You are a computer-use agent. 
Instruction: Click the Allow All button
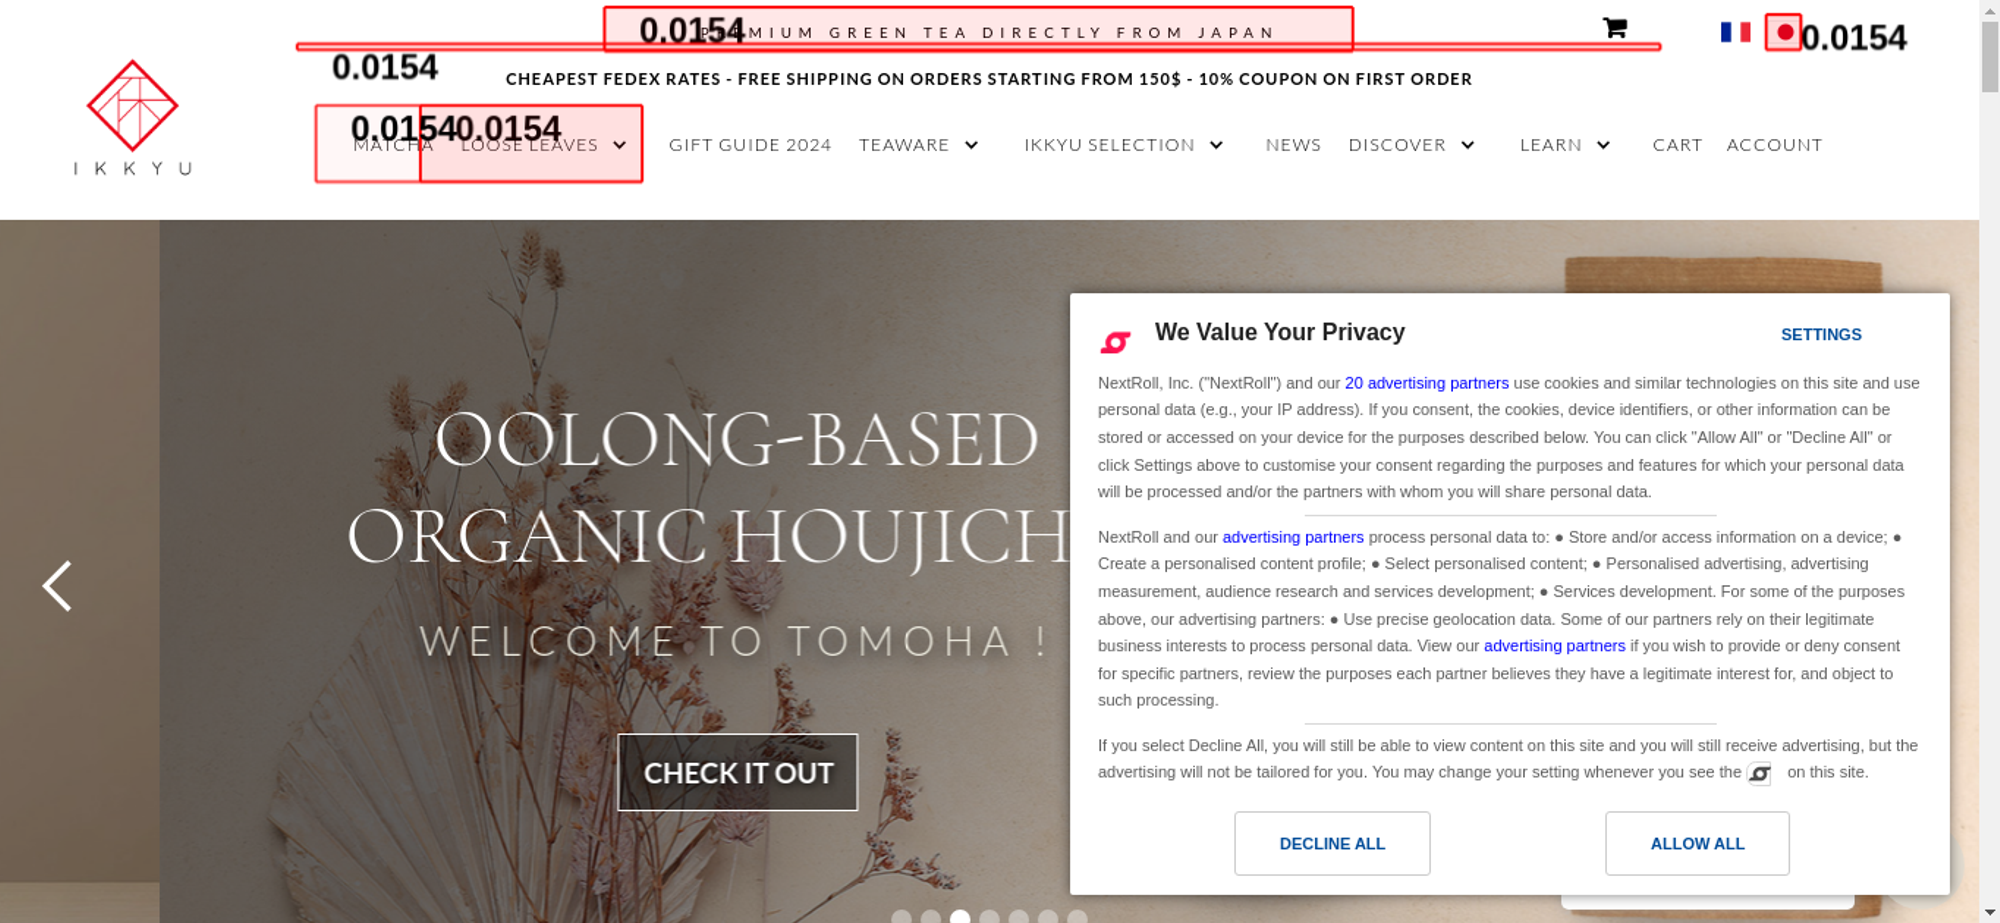(x=1697, y=844)
